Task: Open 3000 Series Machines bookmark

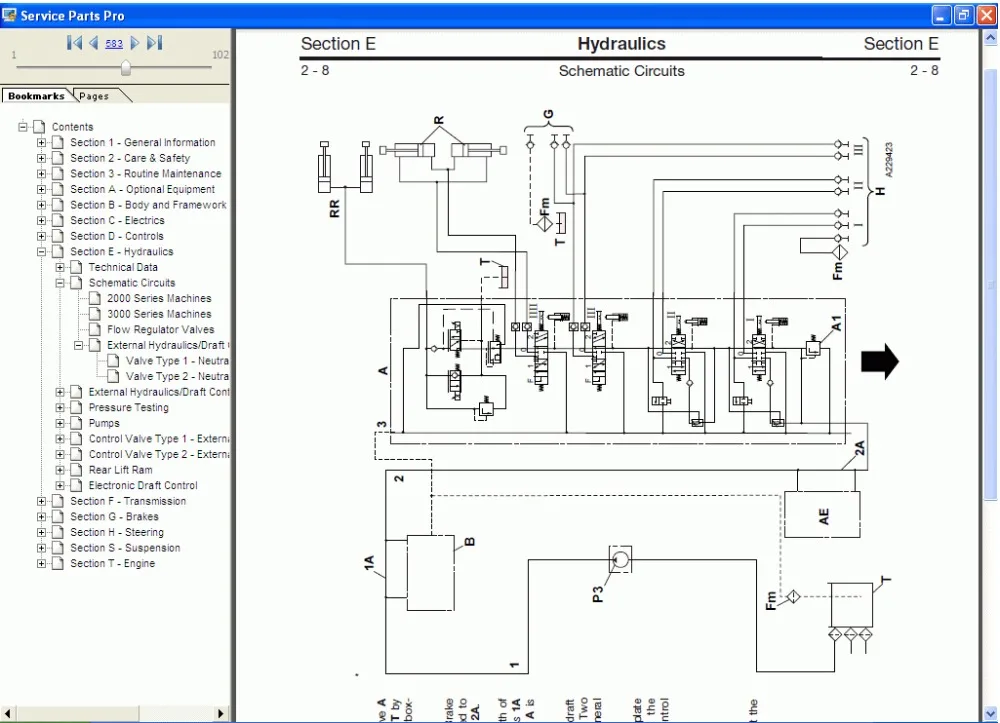Action: pyautogui.click(x=159, y=314)
